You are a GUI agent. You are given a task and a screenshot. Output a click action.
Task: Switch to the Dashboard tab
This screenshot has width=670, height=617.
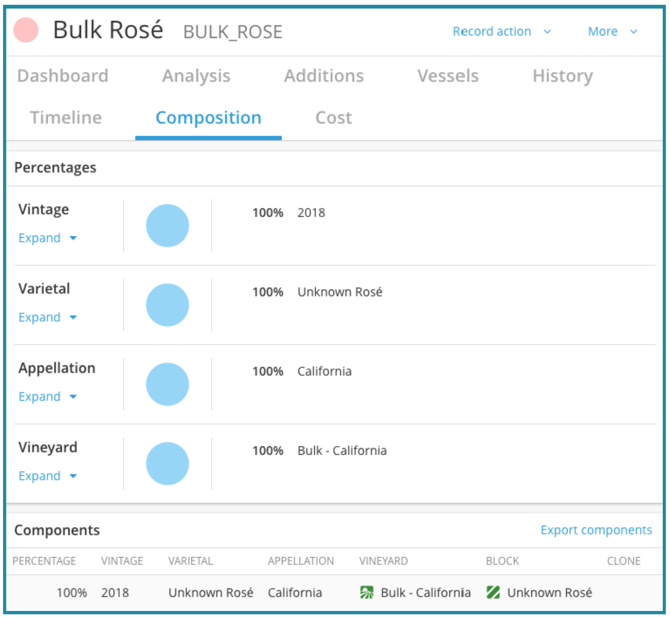(x=63, y=76)
